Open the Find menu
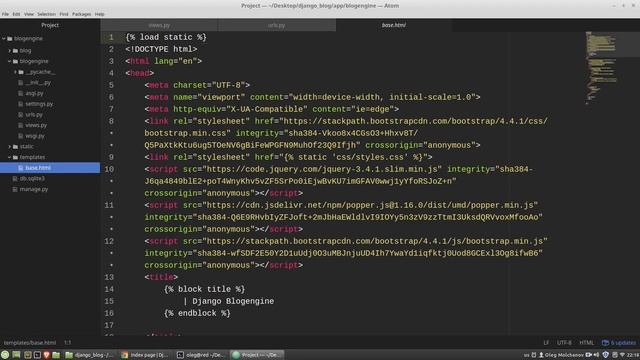 point(64,14)
